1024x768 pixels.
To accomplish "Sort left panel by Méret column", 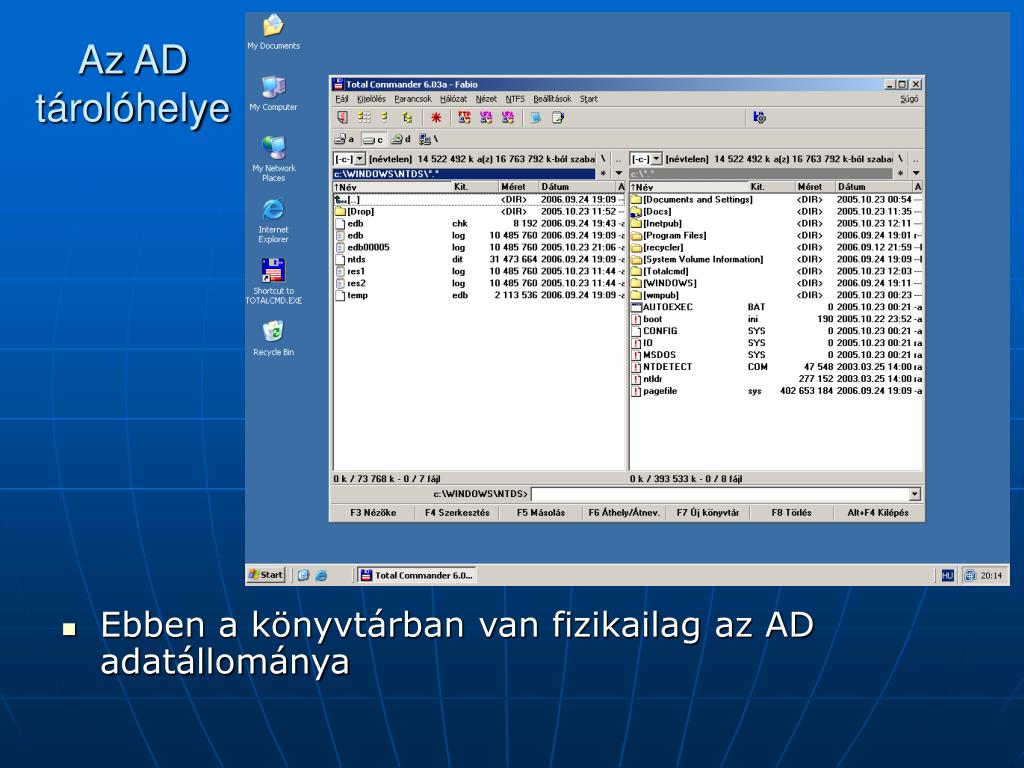I will click(x=518, y=187).
